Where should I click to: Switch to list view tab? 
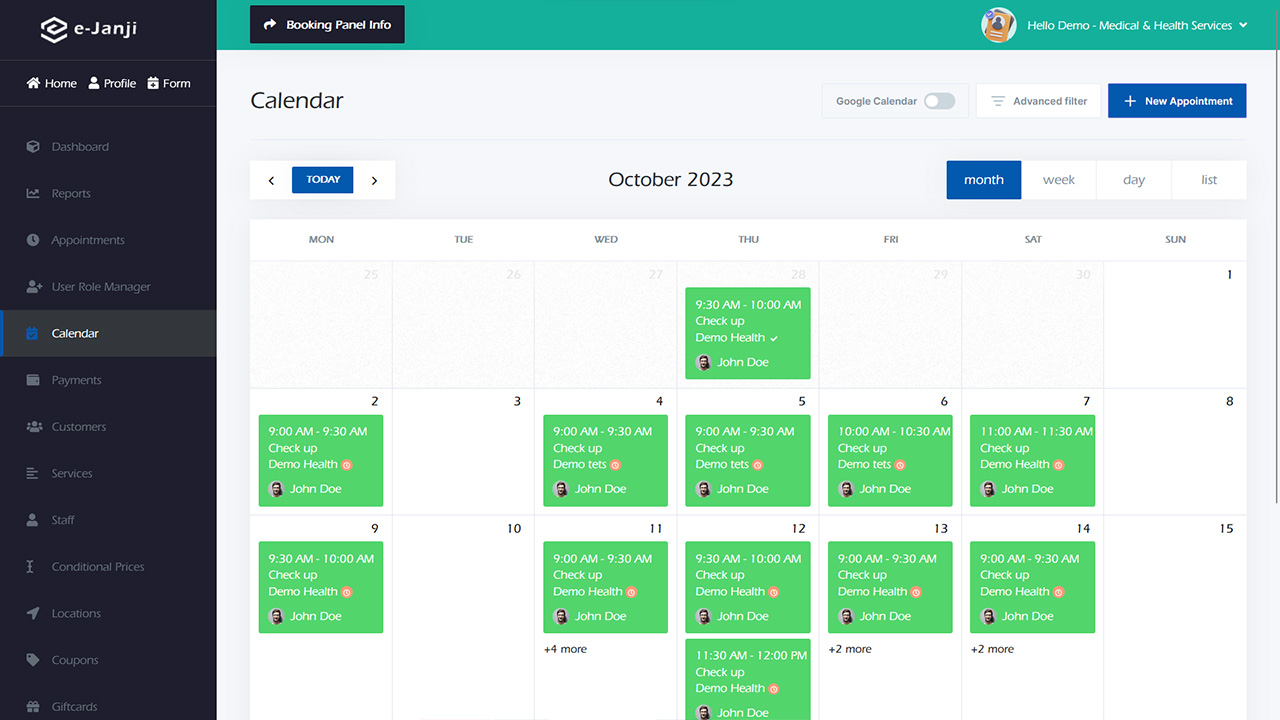1209,180
